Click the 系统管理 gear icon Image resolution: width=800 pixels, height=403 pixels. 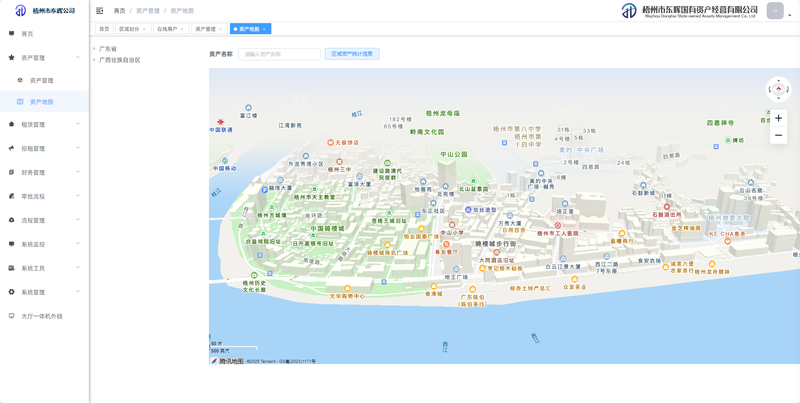pos(11,292)
